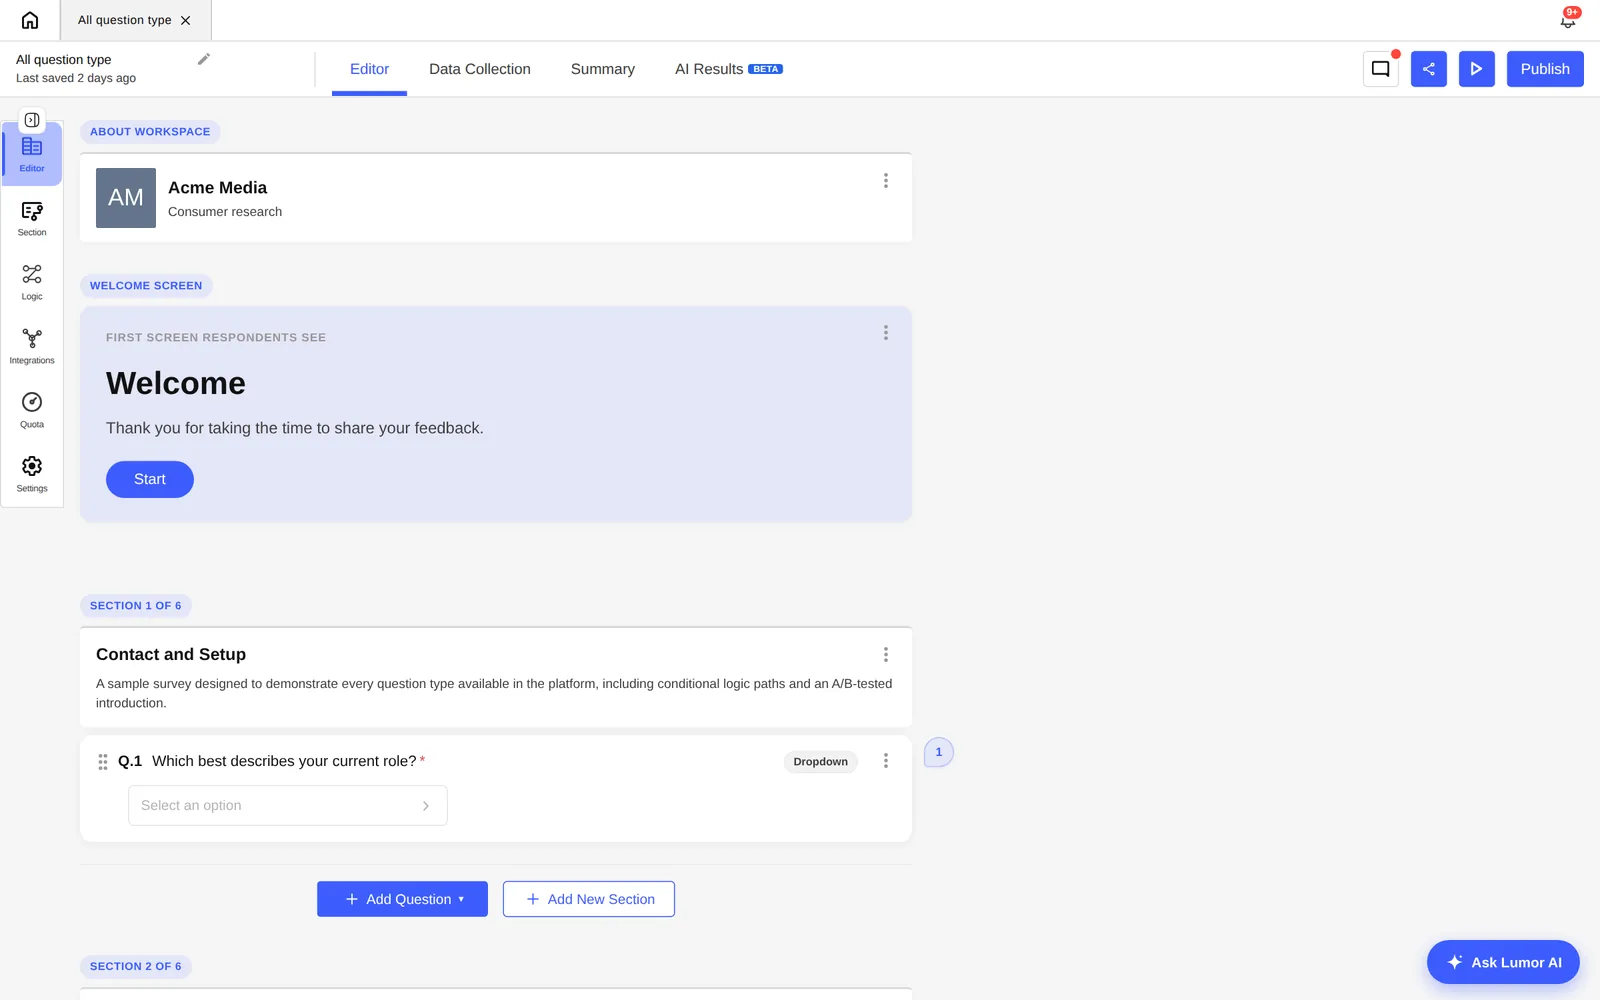
Task: Click the Acme Media title
Action: click(x=218, y=188)
